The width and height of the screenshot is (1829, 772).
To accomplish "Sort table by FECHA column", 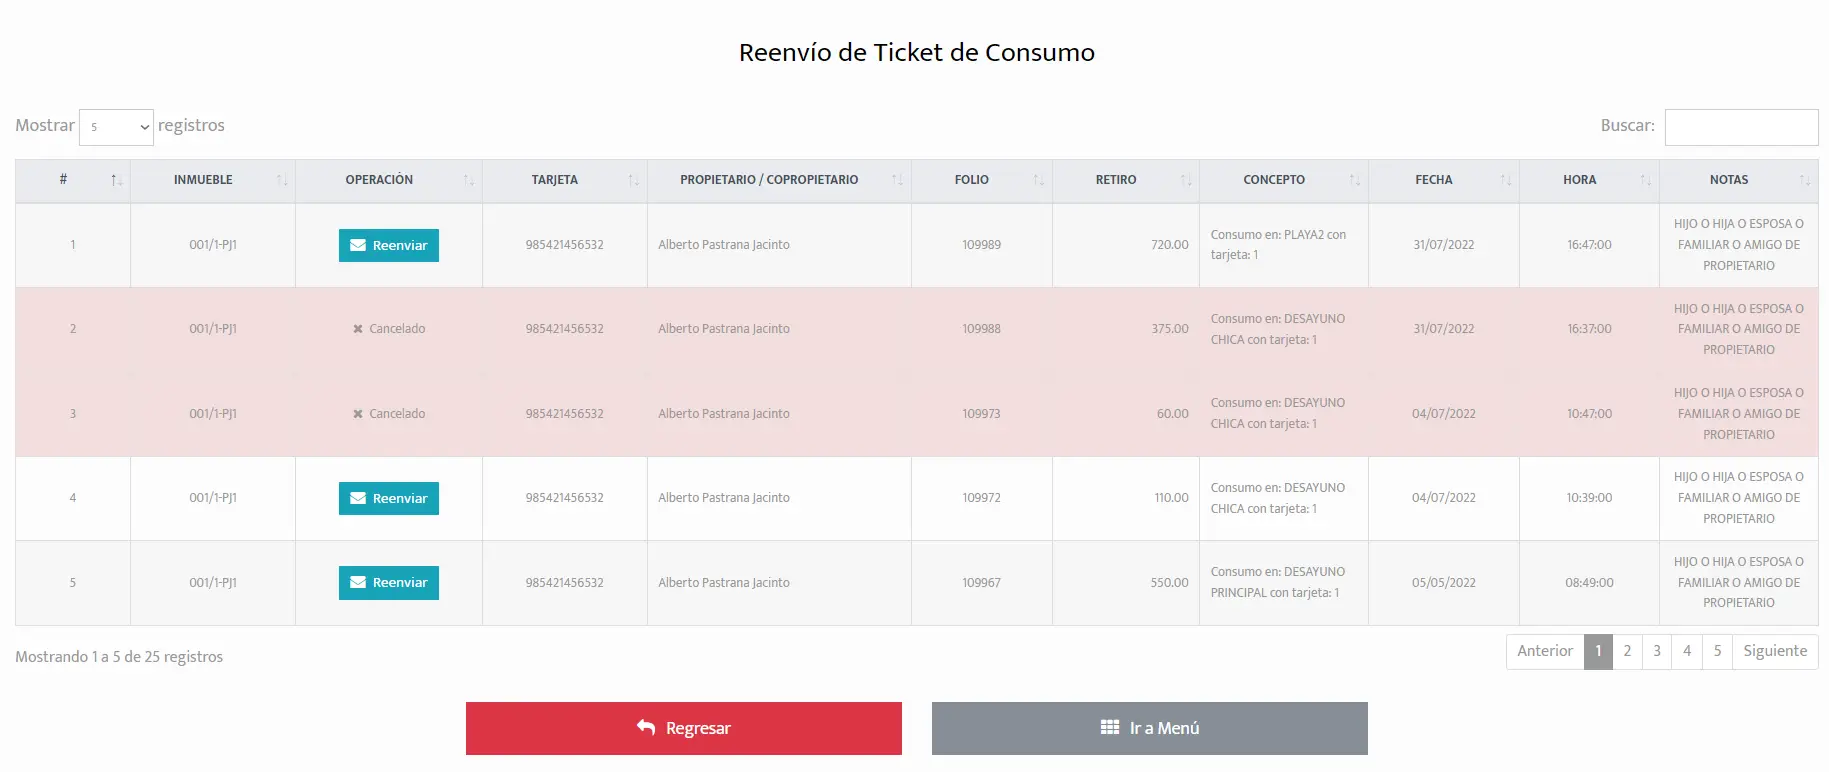I will pos(1444,180).
